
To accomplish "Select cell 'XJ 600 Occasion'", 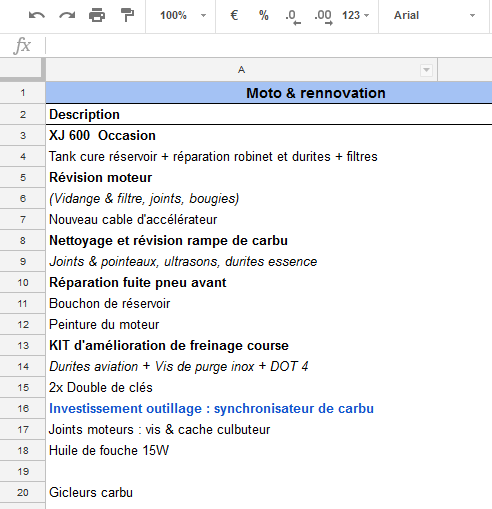I will (x=241, y=135).
